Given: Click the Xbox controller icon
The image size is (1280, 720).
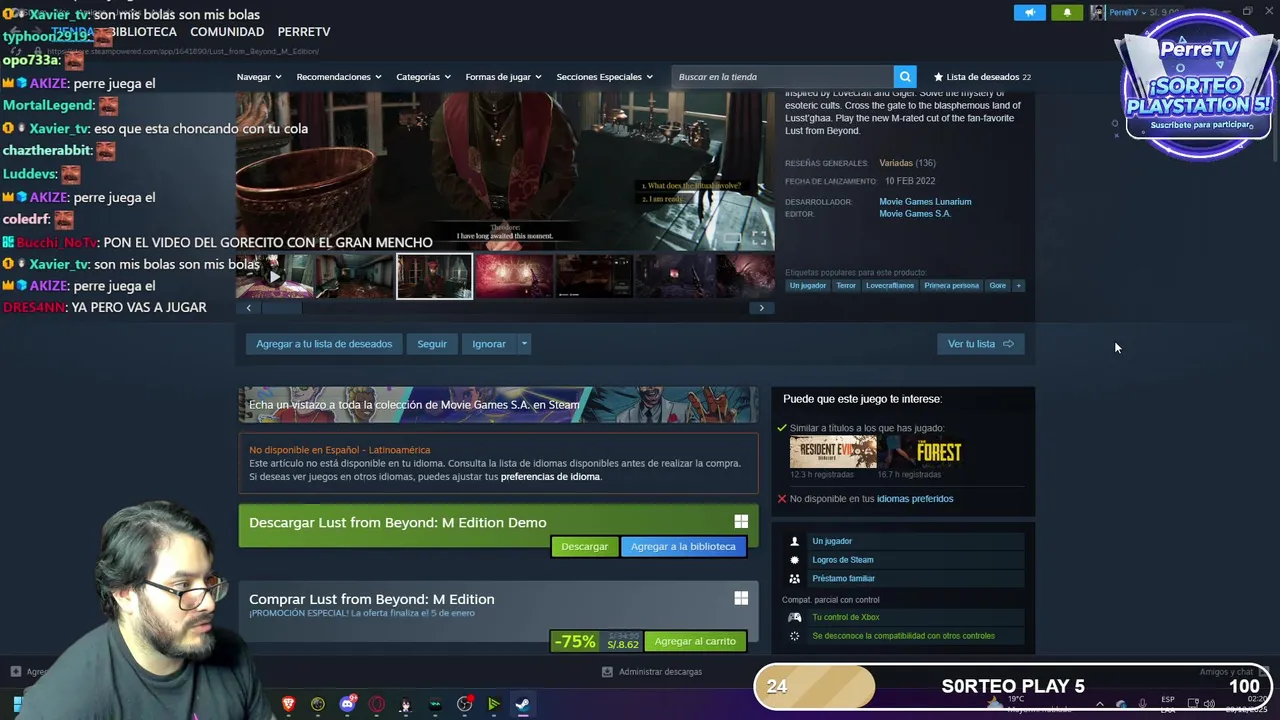Looking at the screenshot, I should (795, 617).
